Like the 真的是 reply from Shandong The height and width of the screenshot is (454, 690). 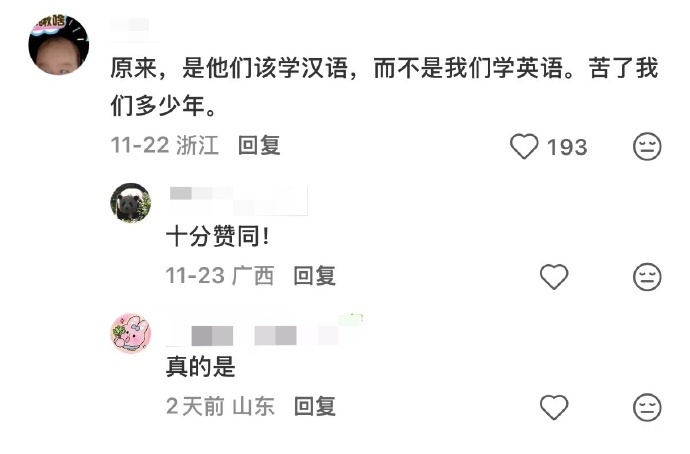pyautogui.click(x=554, y=407)
